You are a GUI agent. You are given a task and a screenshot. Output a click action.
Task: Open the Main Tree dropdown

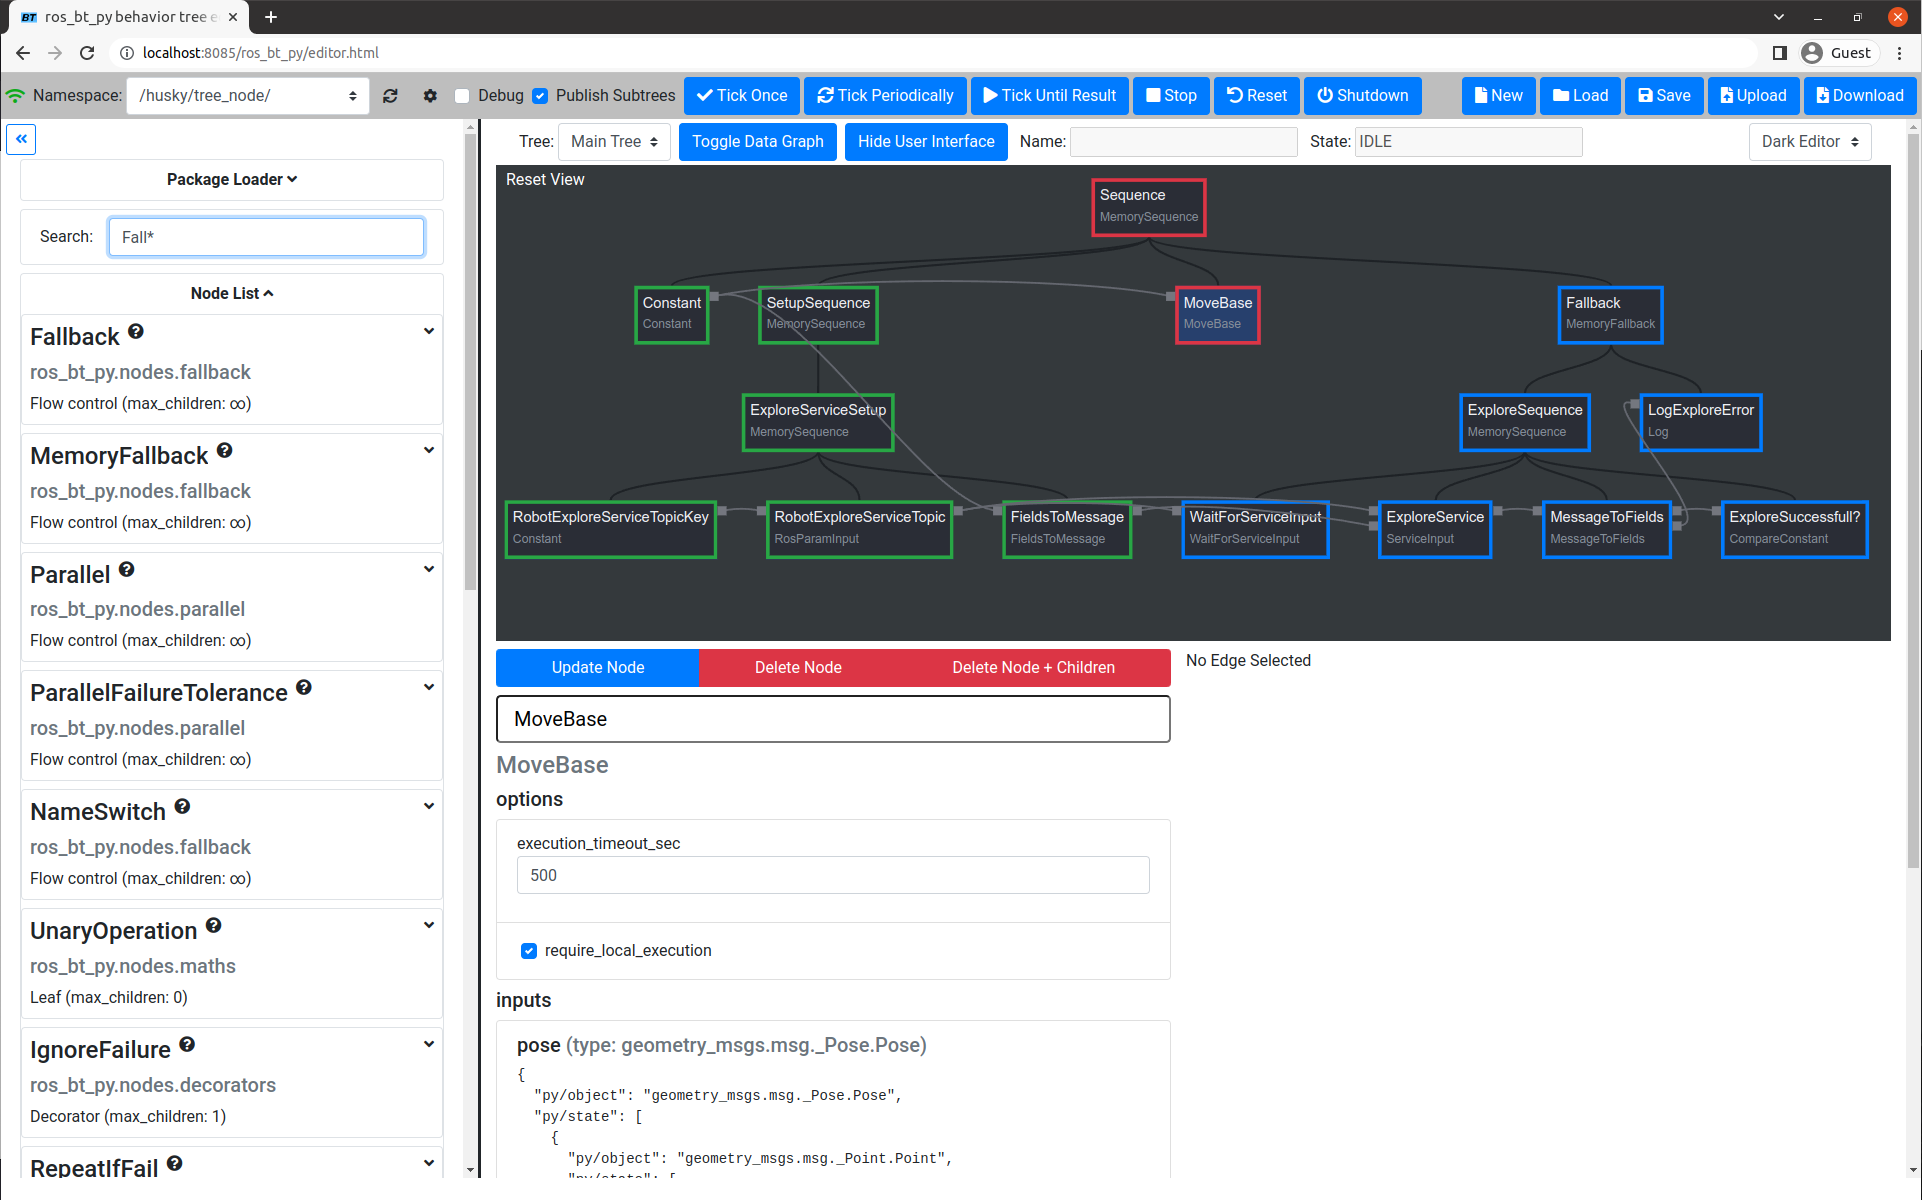[614, 142]
